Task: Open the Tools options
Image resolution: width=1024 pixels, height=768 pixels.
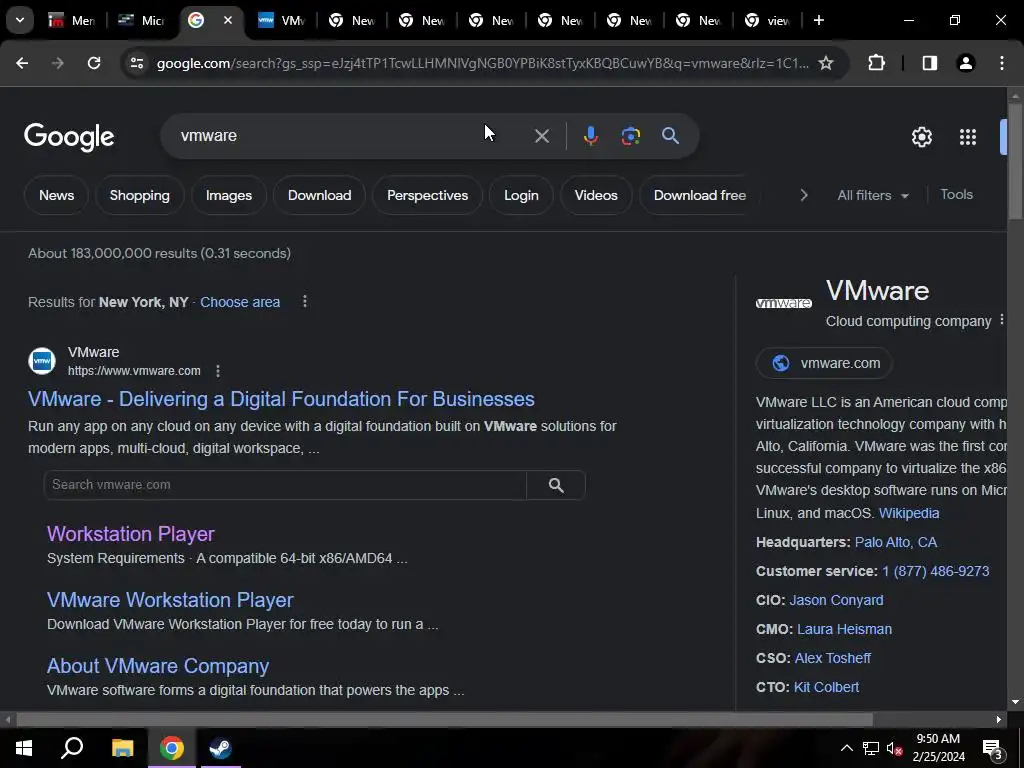Action: pos(956,195)
